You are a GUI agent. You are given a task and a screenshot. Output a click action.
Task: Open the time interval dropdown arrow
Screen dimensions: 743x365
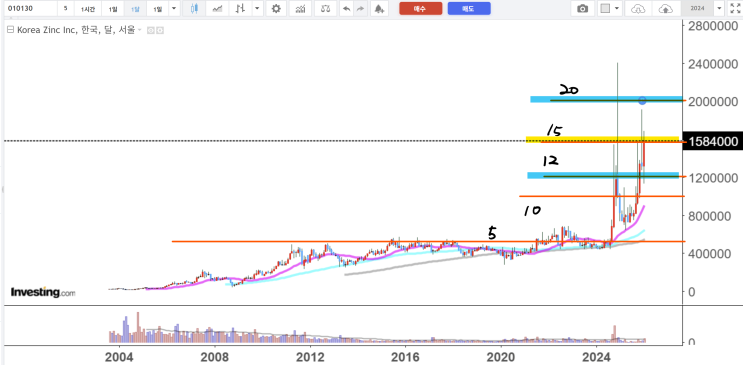[173, 9]
